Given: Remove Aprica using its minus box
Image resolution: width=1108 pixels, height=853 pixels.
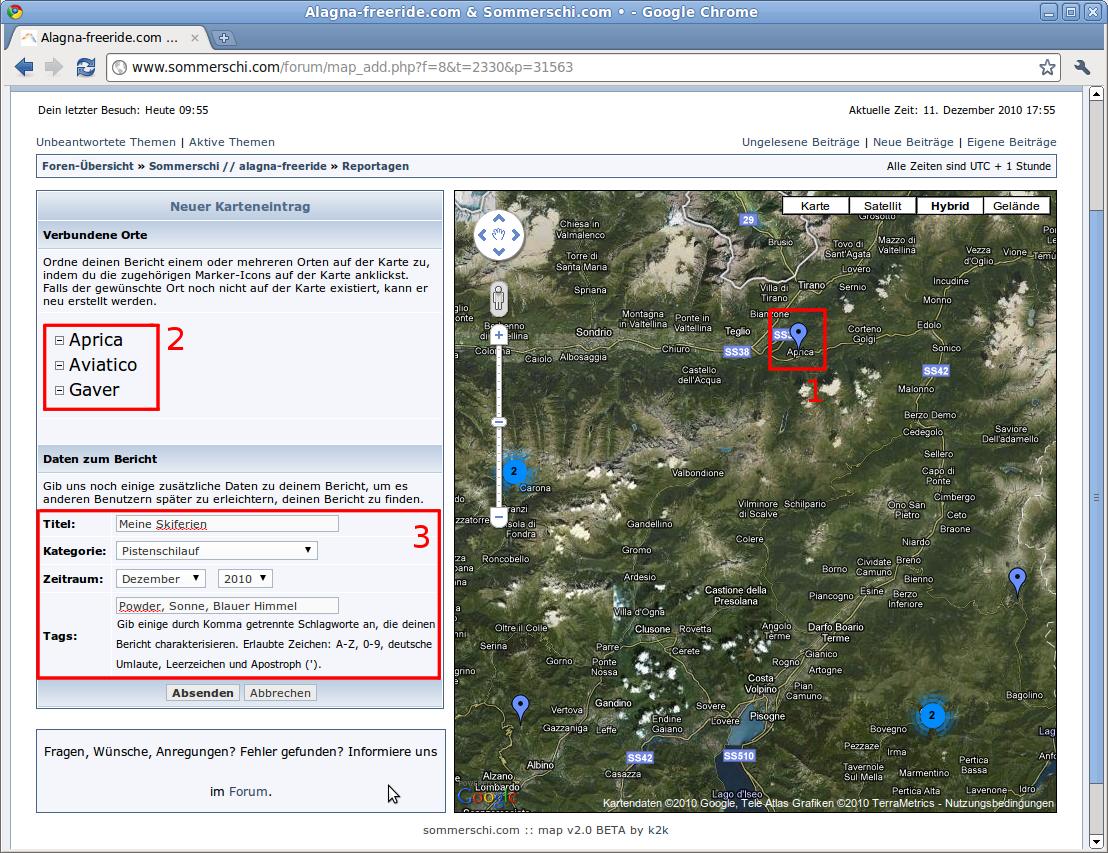Looking at the screenshot, I should (x=60, y=341).
